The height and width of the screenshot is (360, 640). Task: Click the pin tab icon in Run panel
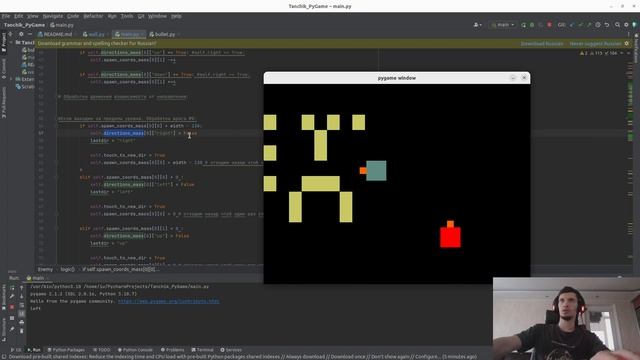coord(12,329)
